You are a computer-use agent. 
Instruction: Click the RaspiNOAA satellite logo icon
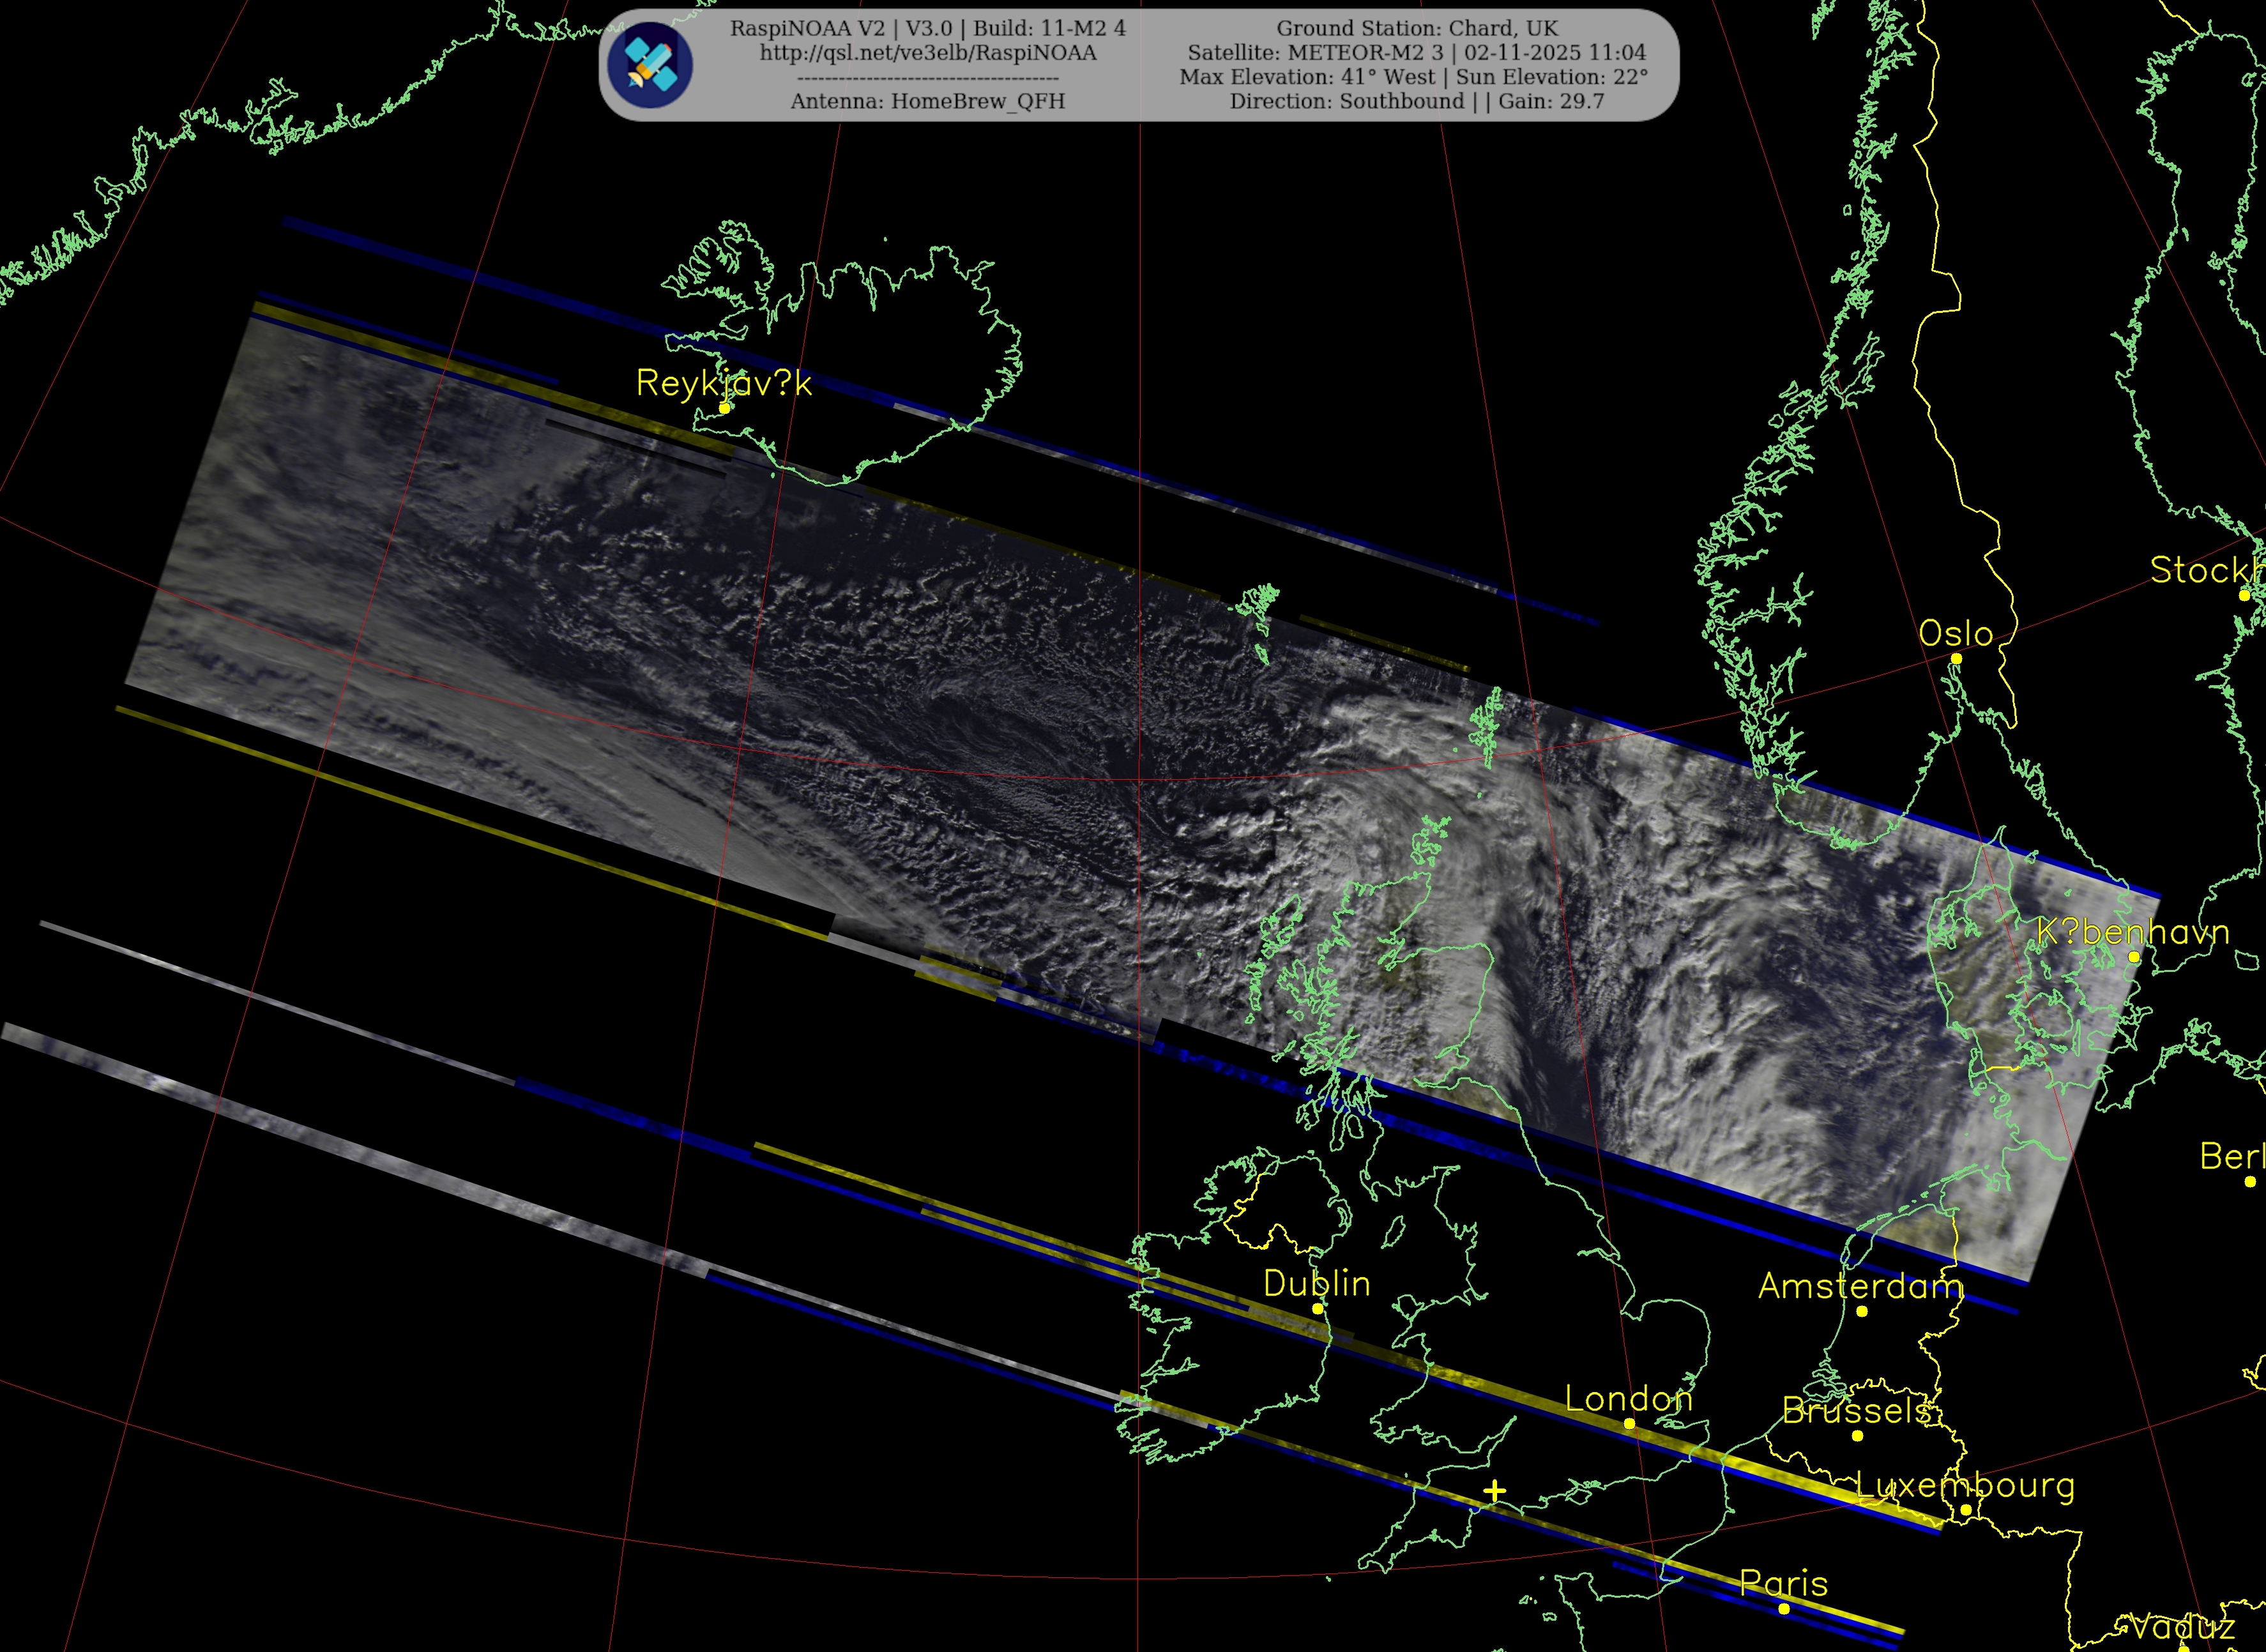[x=650, y=65]
